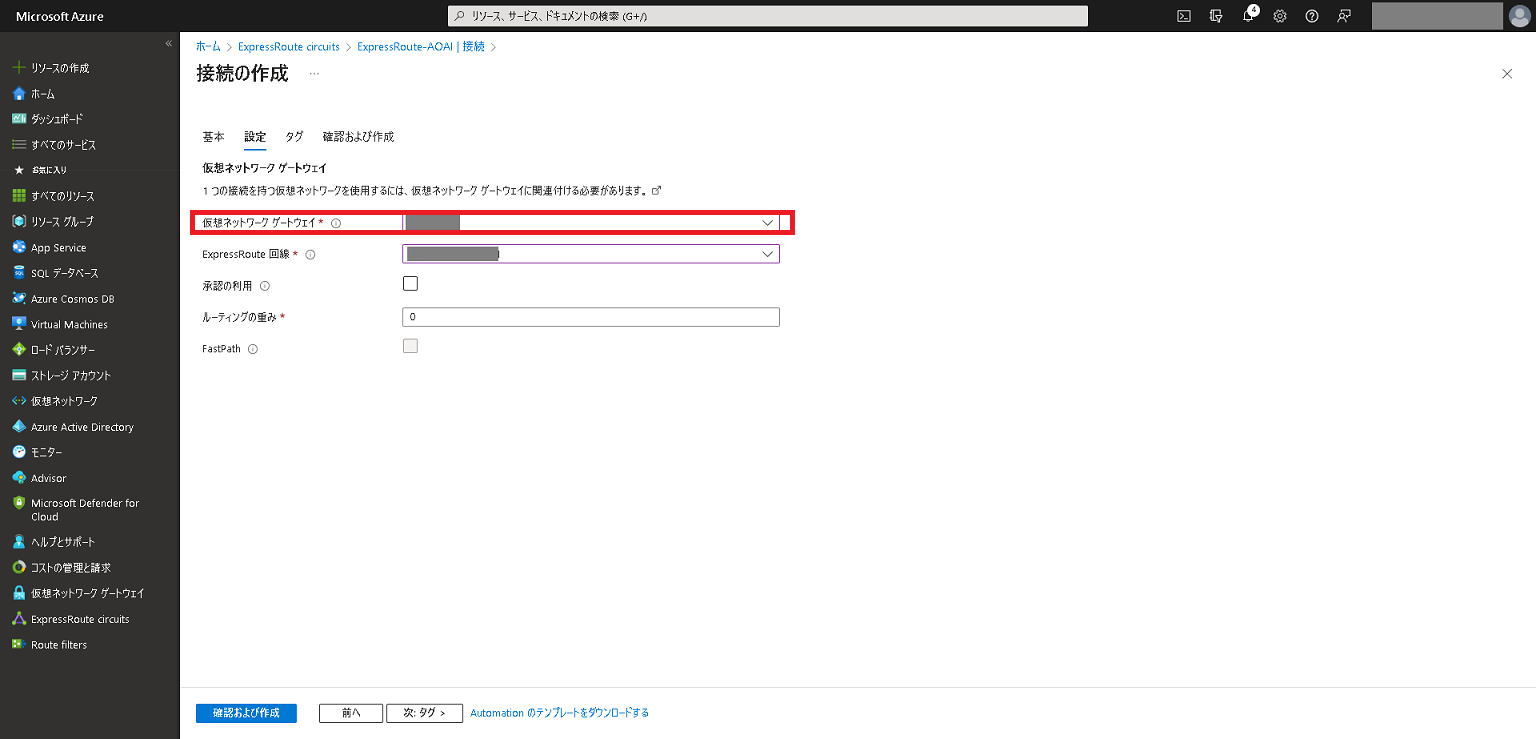
Task: Open the ExpressRoute 回線 dropdown
Action: 591,254
